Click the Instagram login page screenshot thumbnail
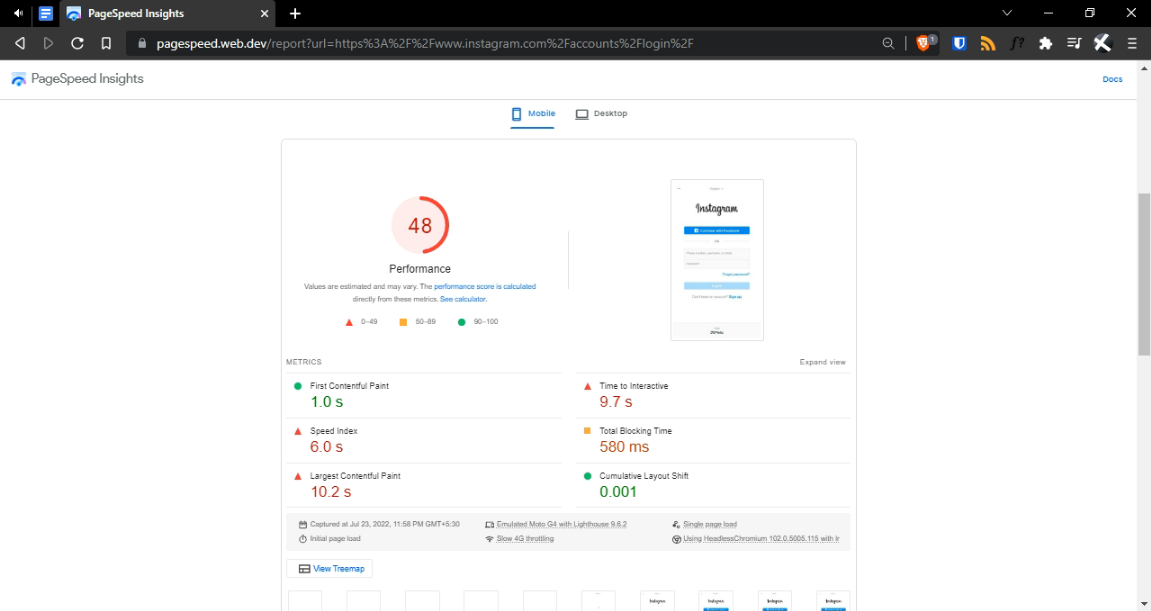 click(717, 259)
